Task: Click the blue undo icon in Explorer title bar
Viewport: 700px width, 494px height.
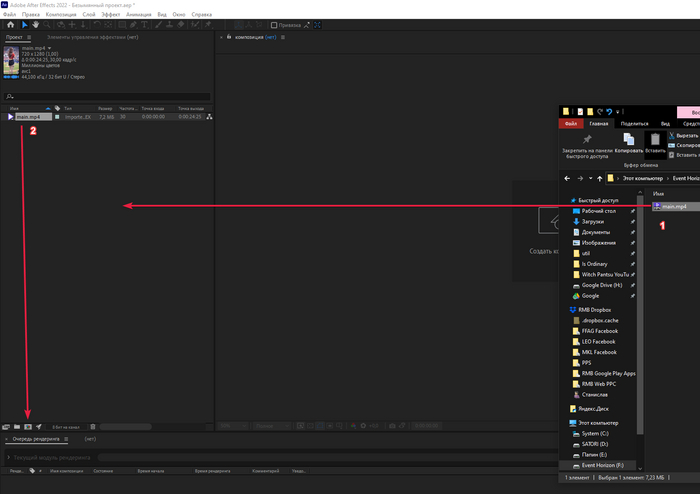Action: tap(609, 112)
